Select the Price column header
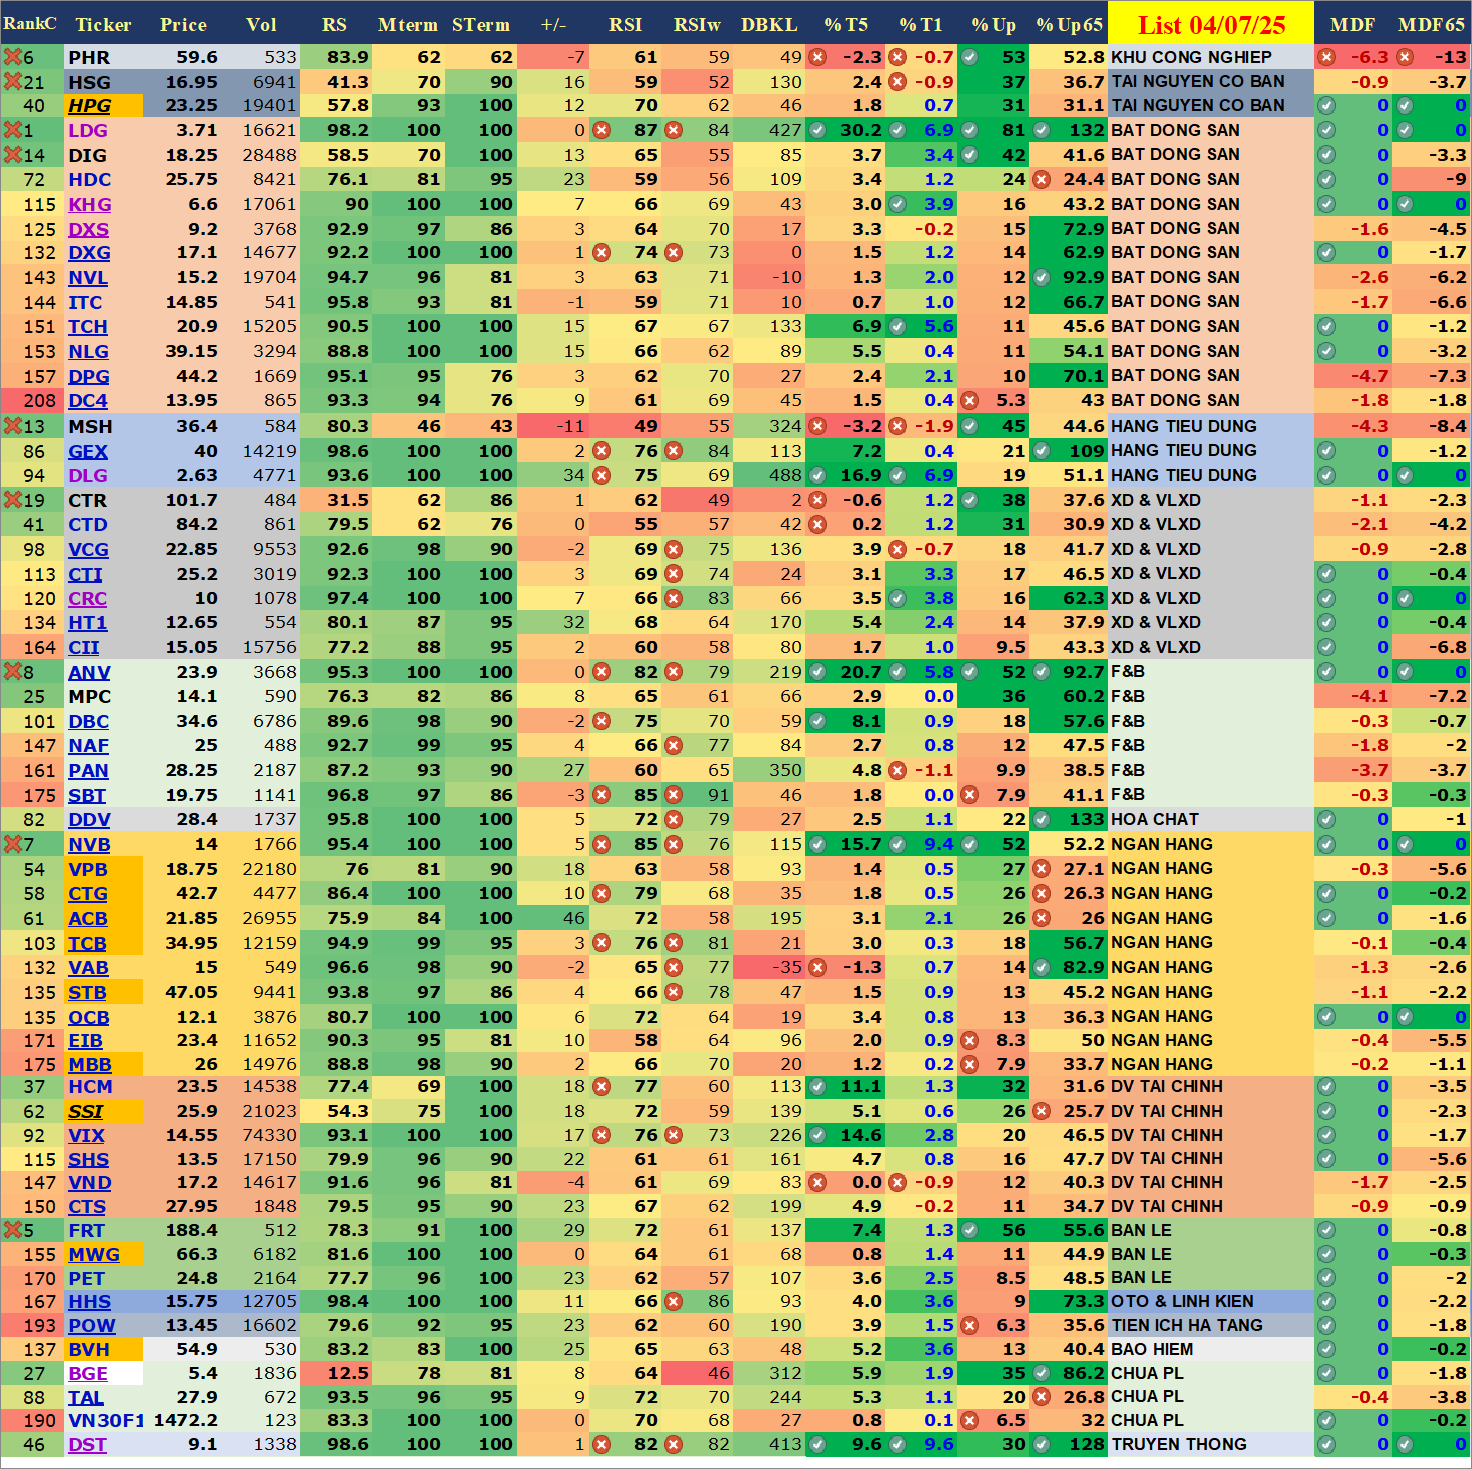The height and width of the screenshot is (1469, 1472). pyautogui.click(x=184, y=24)
